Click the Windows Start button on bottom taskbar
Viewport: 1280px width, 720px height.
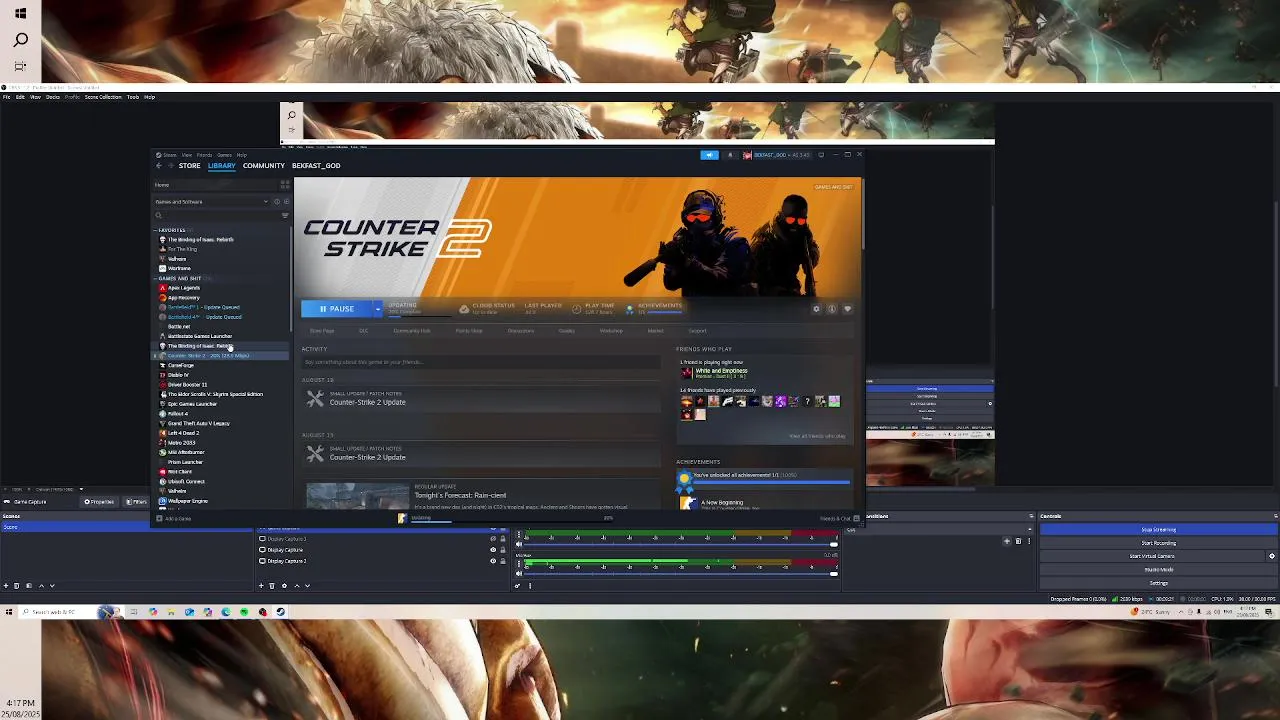[x=9, y=612]
